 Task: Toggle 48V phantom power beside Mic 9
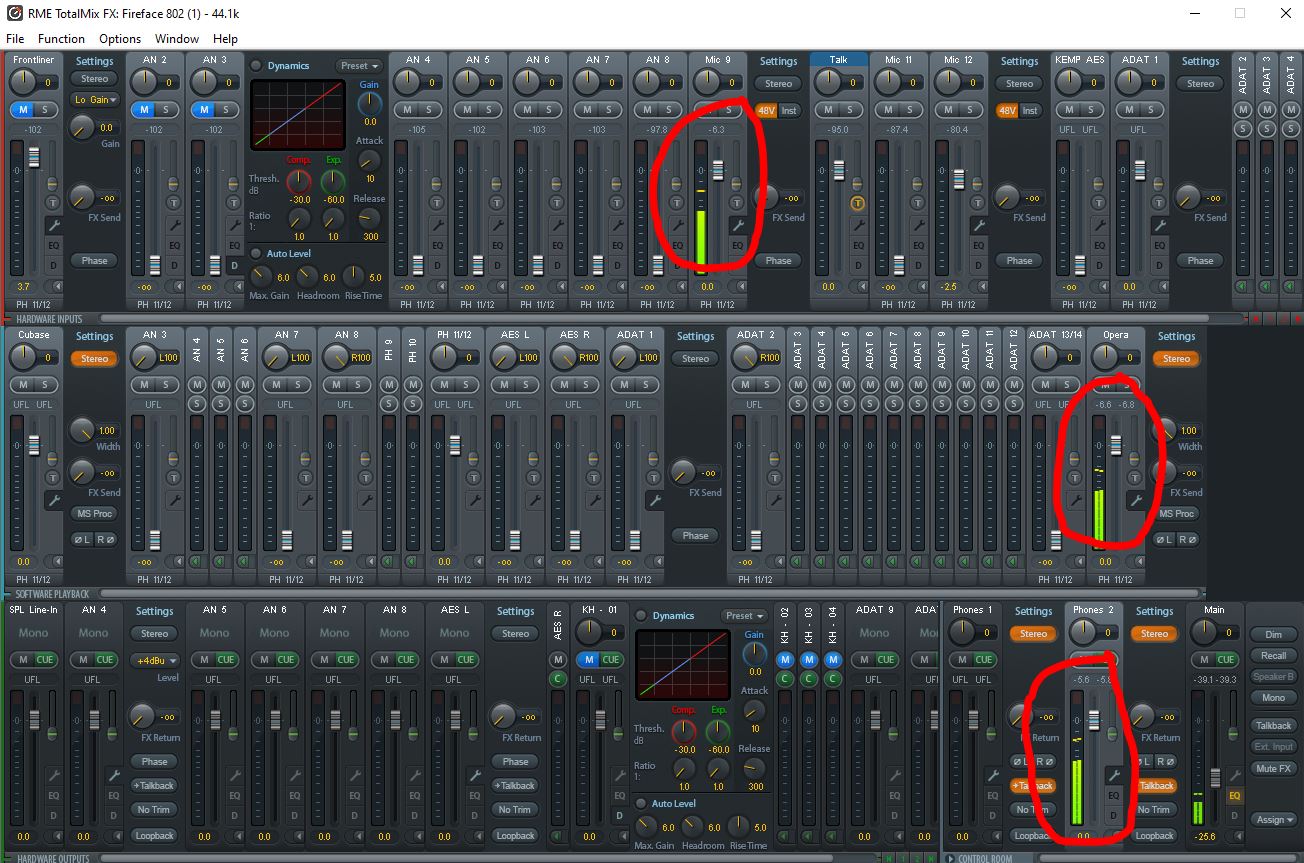(766, 110)
